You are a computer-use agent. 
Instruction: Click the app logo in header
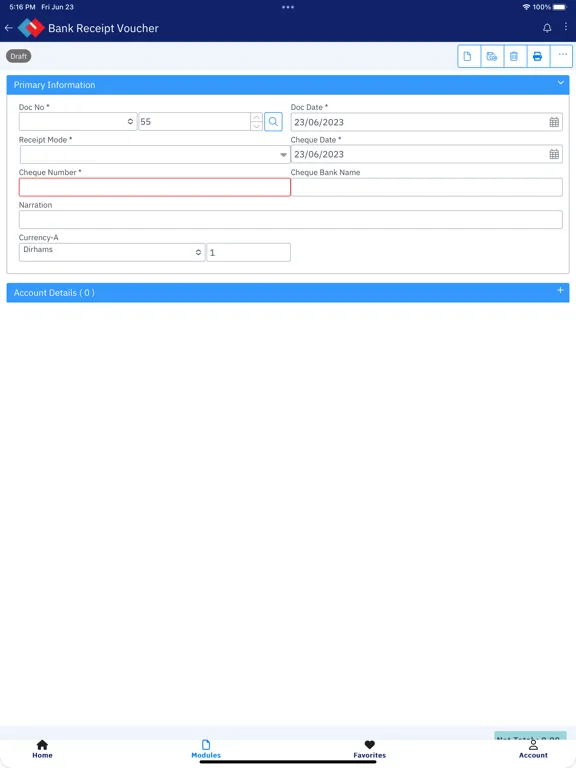pos(31,28)
